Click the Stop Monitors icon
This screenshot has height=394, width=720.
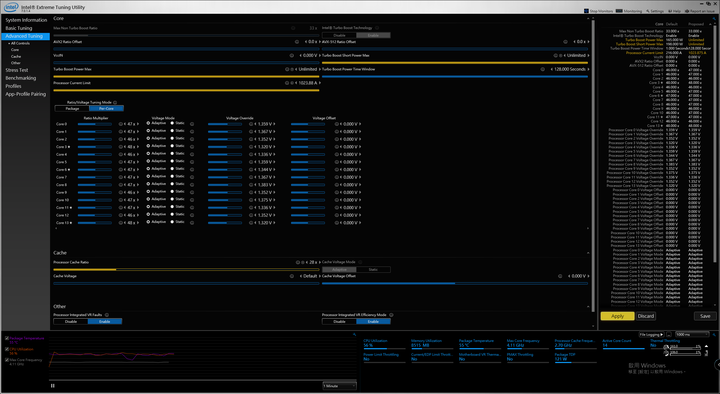(586, 11)
